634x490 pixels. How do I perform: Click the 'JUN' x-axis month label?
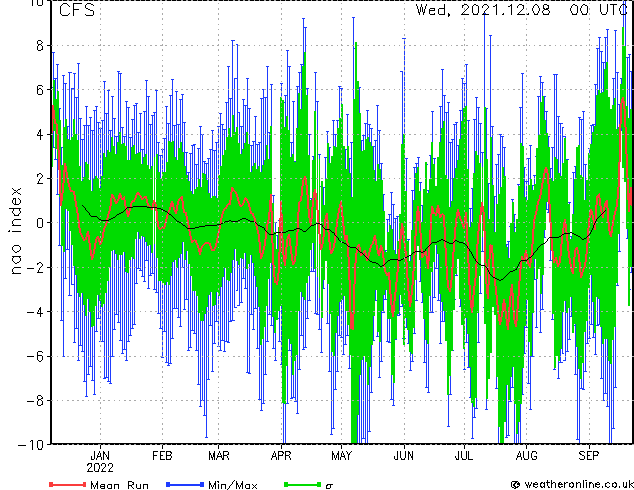(x=404, y=456)
